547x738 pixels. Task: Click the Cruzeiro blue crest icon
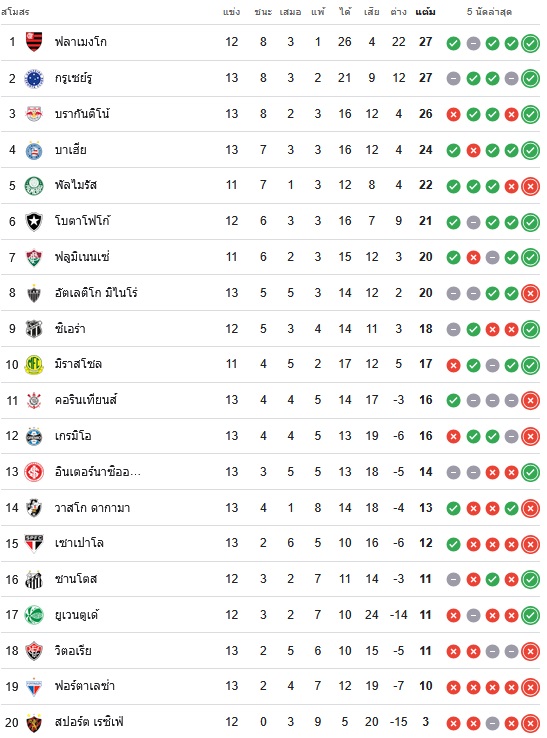[34, 78]
